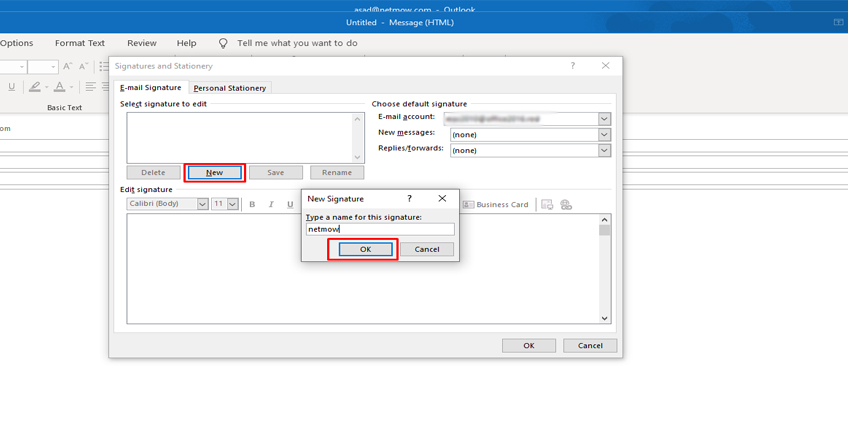Open the ribbon font size dropdown
Viewport: 848px width, 447px height.
pos(53,66)
